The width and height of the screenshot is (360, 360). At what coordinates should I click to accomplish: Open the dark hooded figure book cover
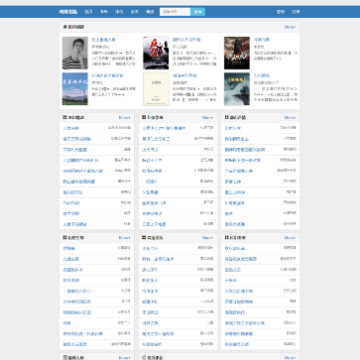(237, 53)
